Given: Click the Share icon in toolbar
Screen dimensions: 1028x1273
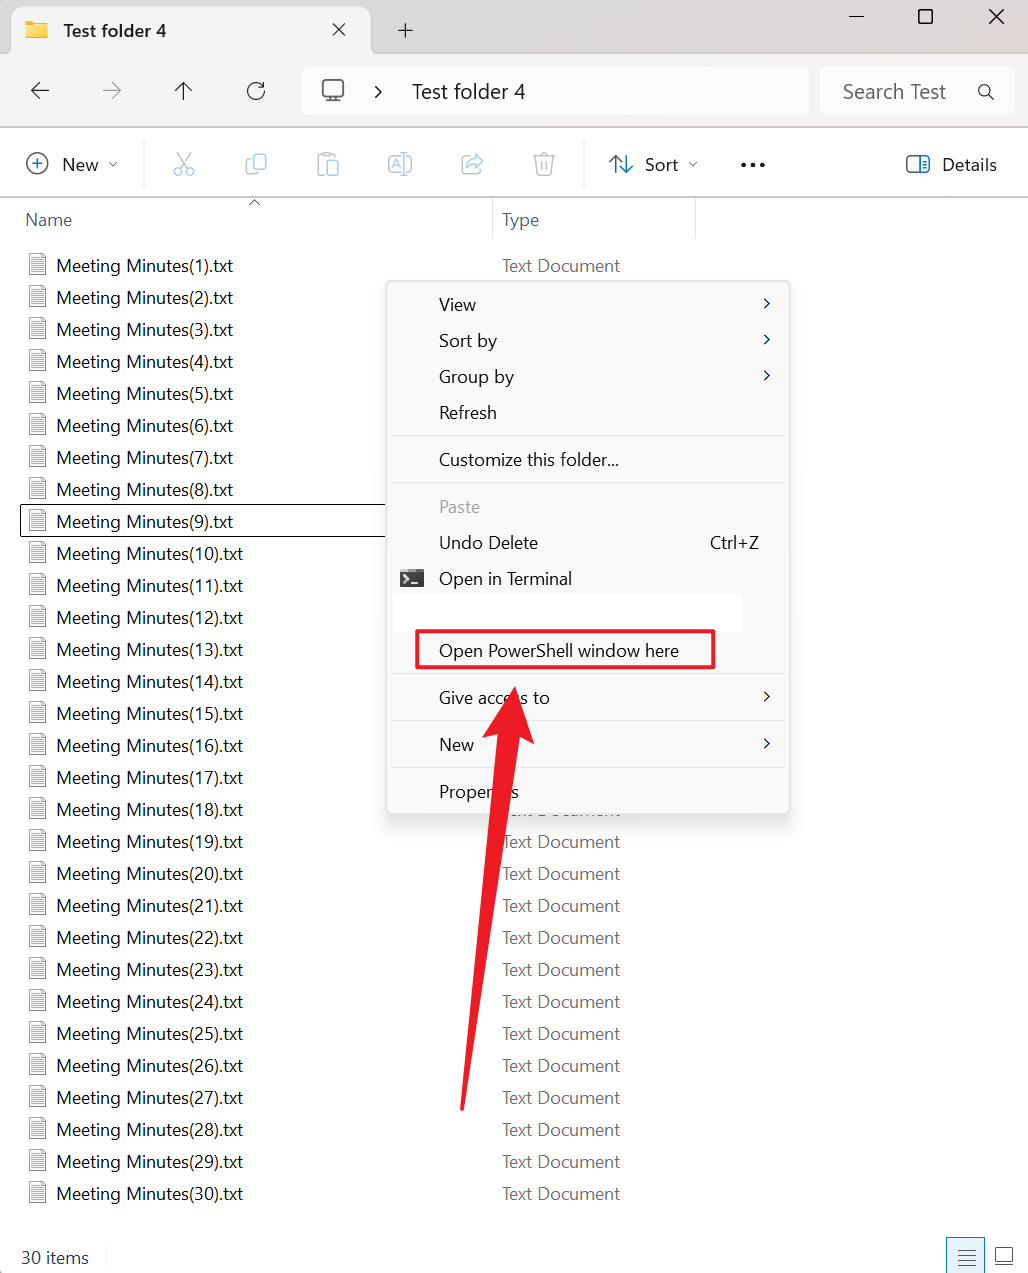Looking at the screenshot, I should (472, 164).
